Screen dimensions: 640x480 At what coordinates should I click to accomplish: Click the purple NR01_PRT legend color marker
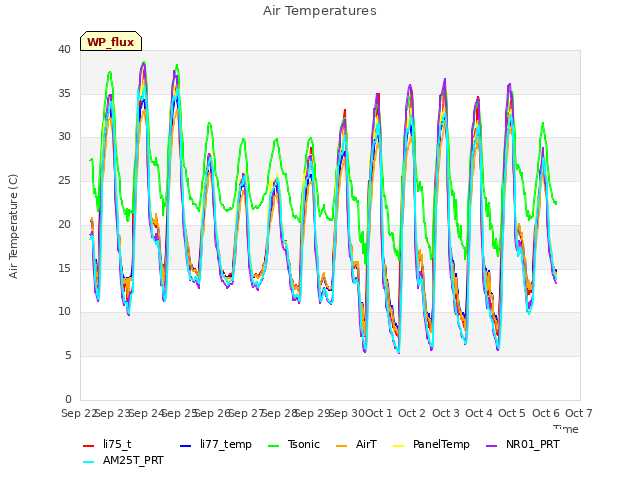[x=491, y=446]
